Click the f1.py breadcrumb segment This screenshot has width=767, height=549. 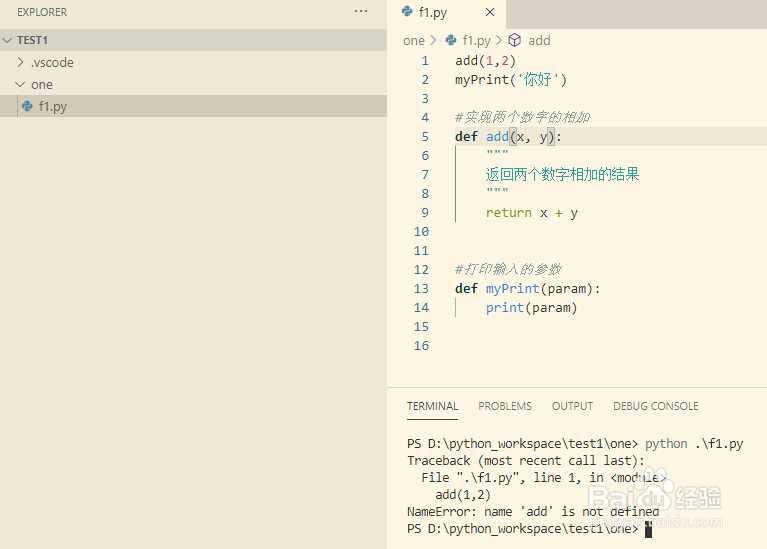coord(476,41)
